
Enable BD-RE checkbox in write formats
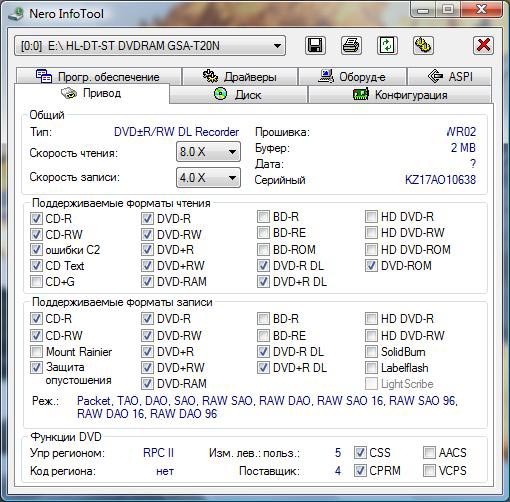(263, 335)
